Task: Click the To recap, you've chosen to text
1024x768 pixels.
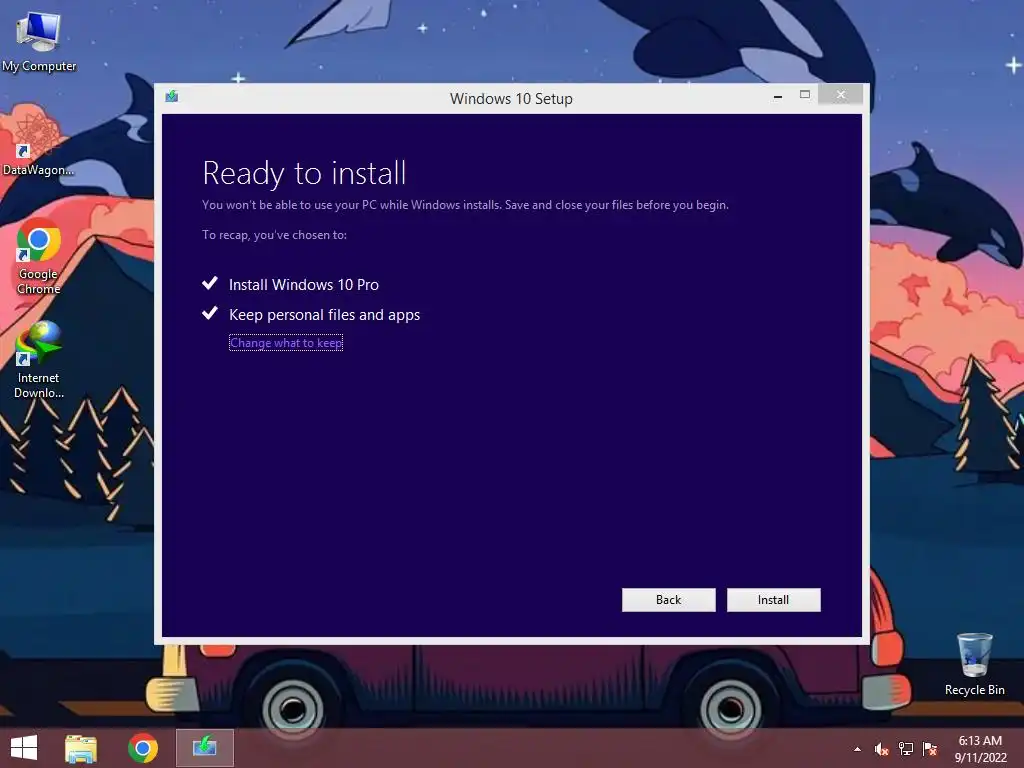Action: tap(274, 235)
